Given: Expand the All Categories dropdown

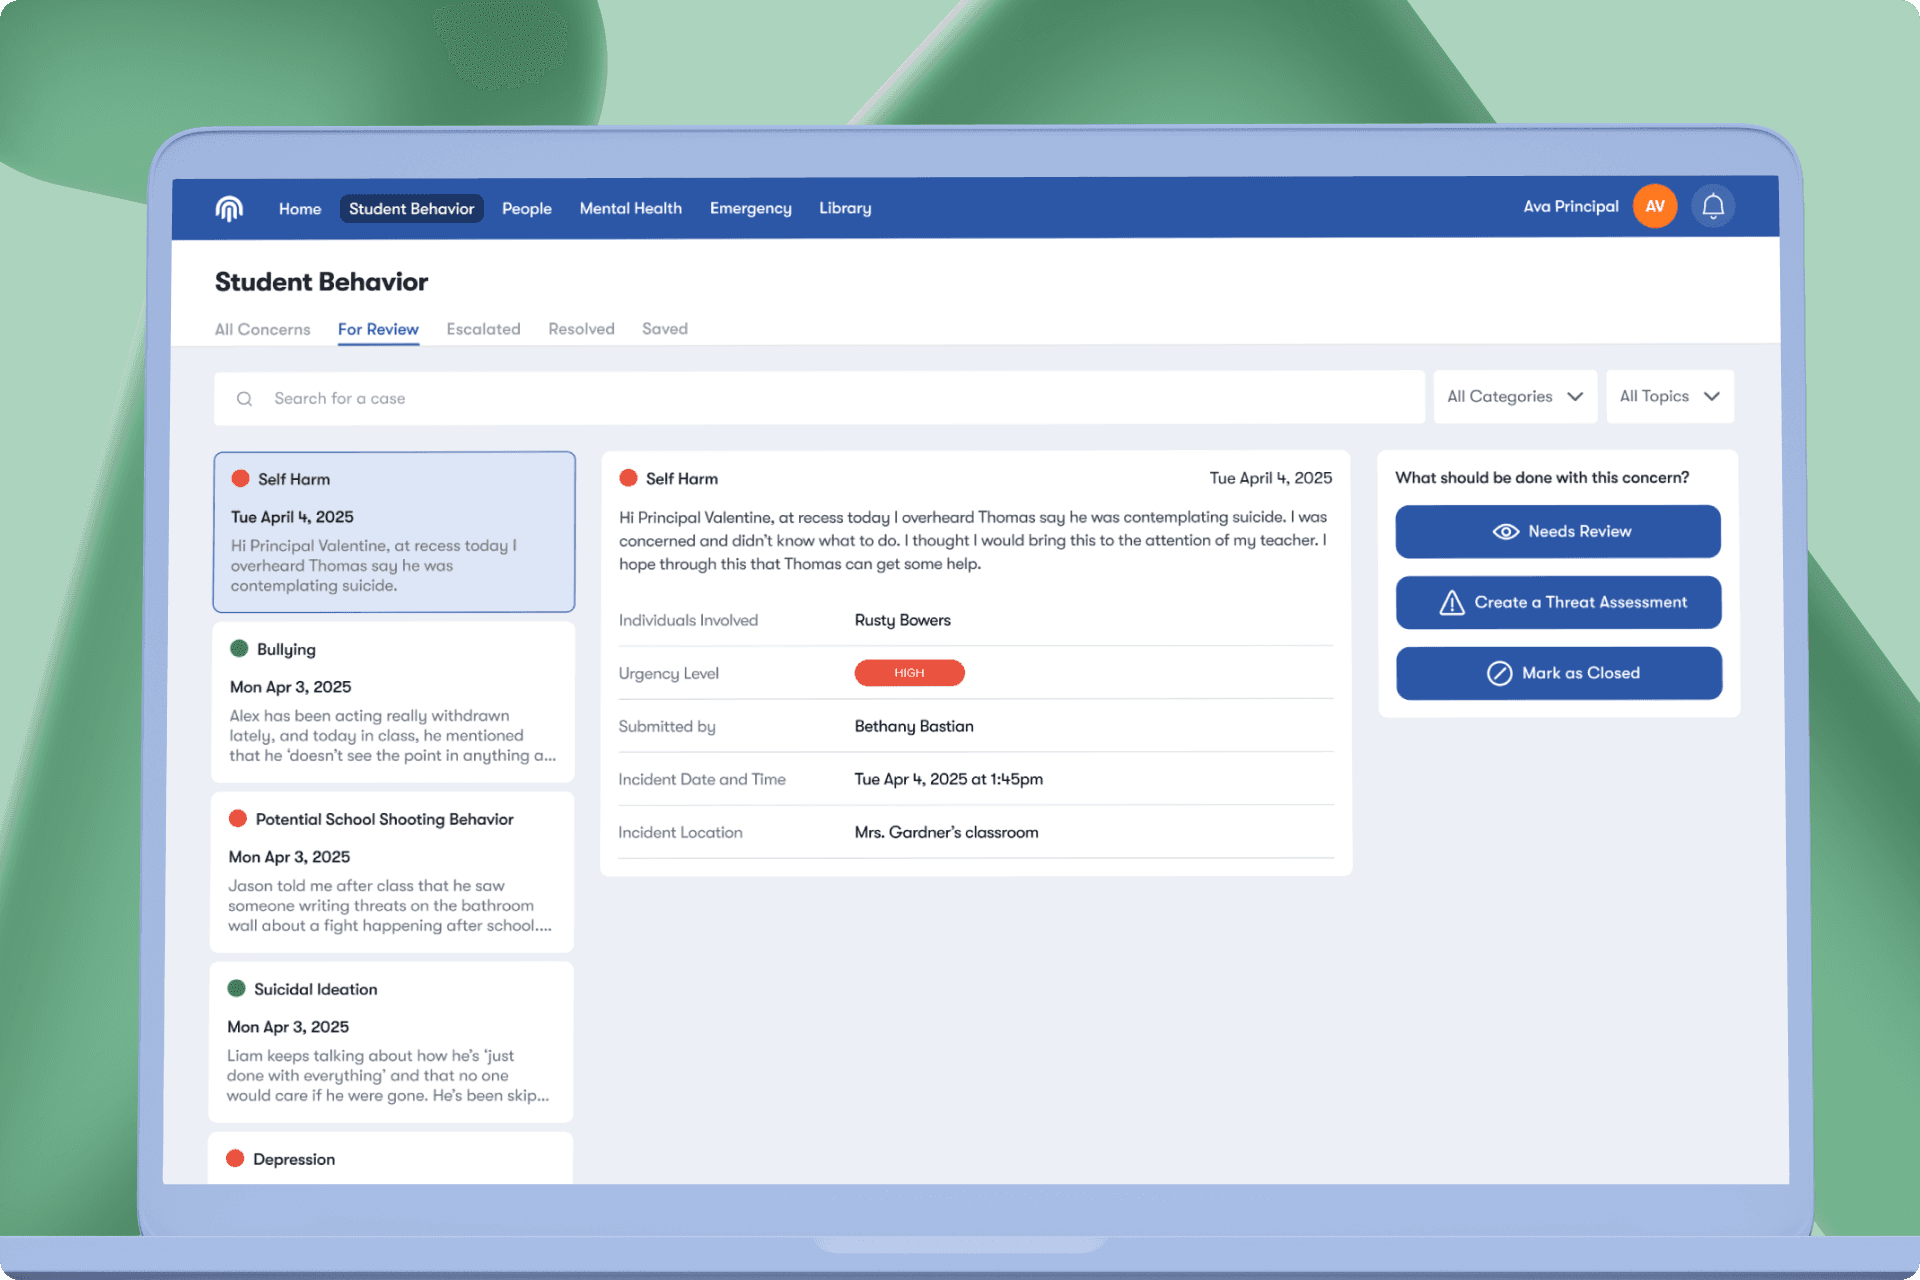Looking at the screenshot, I should 1514,397.
